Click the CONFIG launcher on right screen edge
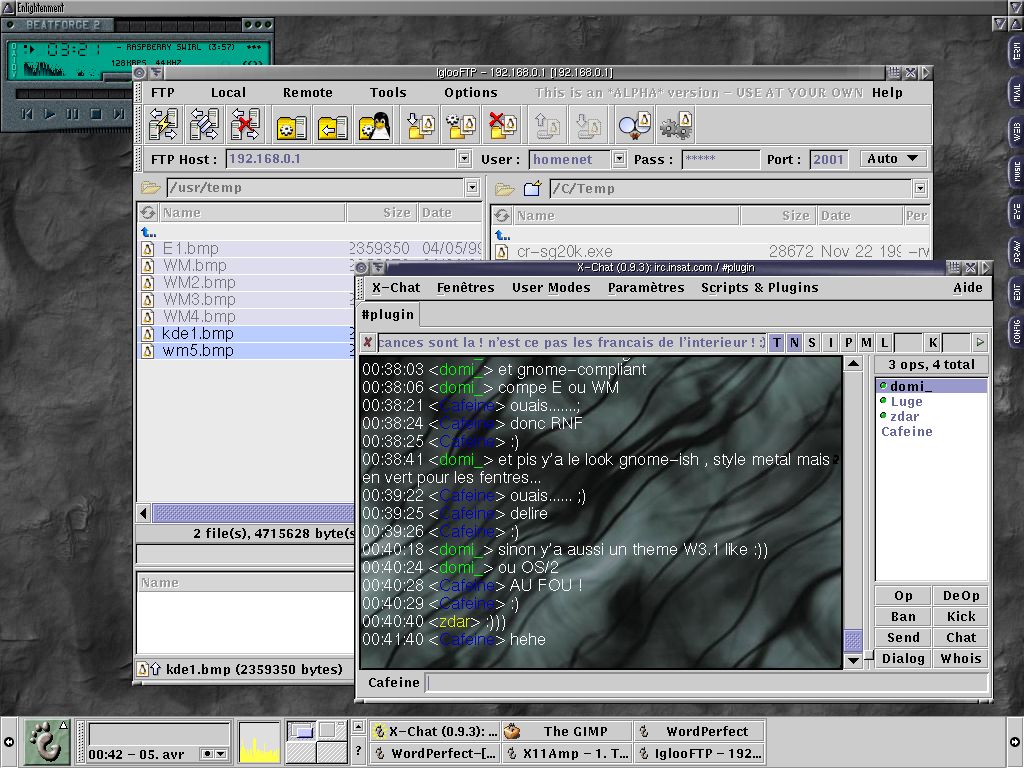Image resolution: width=1024 pixels, height=768 pixels. tap(1016, 332)
